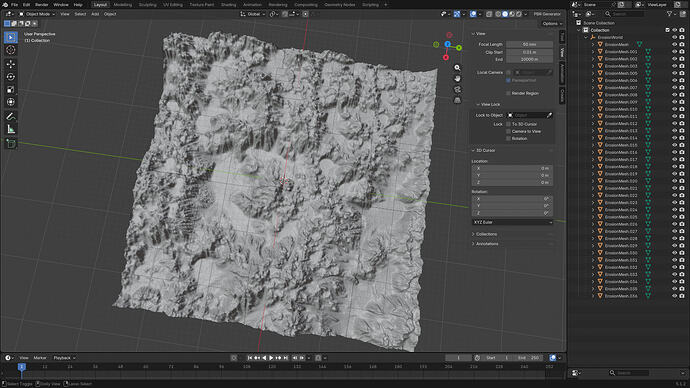Open the Global transform orientation dropdown

(x=253, y=14)
